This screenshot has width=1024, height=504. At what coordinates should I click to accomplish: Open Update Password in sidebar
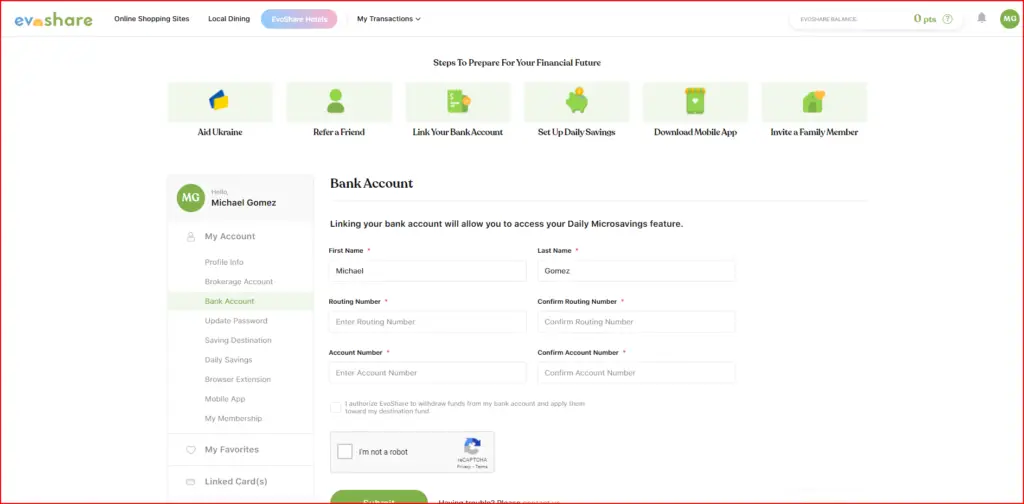pyautogui.click(x=236, y=321)
